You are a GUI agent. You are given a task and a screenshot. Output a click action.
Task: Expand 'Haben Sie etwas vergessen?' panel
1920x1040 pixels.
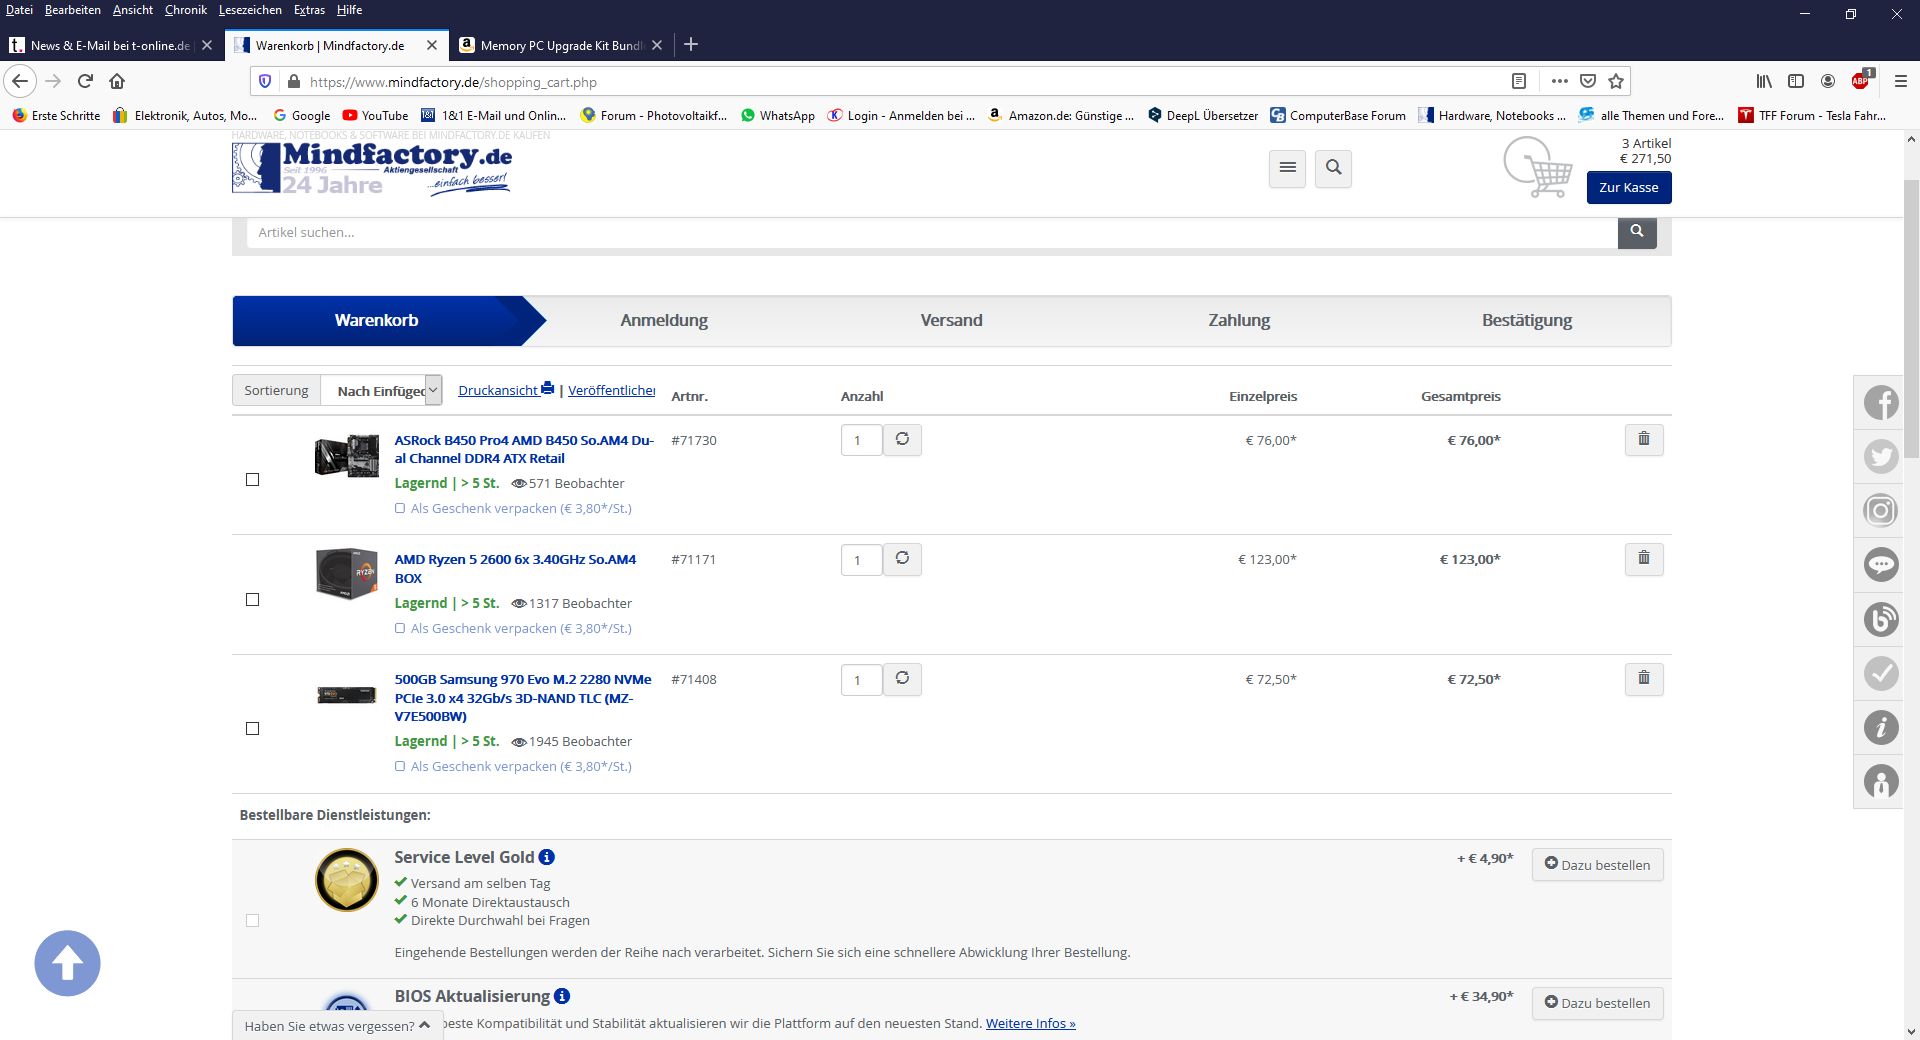click(338, 1026)
